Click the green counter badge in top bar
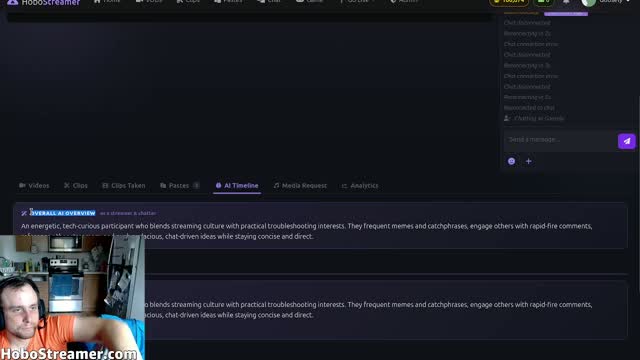The image size is (640, 360). 544,2
